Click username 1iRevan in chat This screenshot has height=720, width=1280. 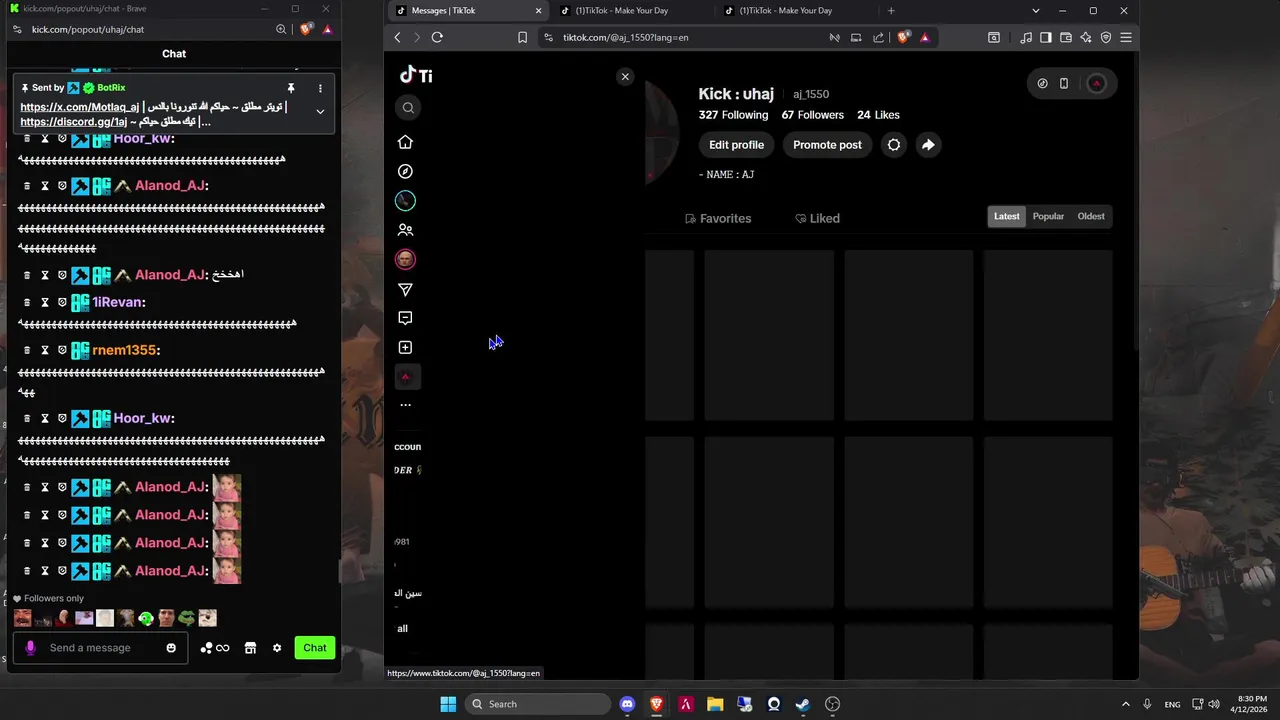click(119, 302)
